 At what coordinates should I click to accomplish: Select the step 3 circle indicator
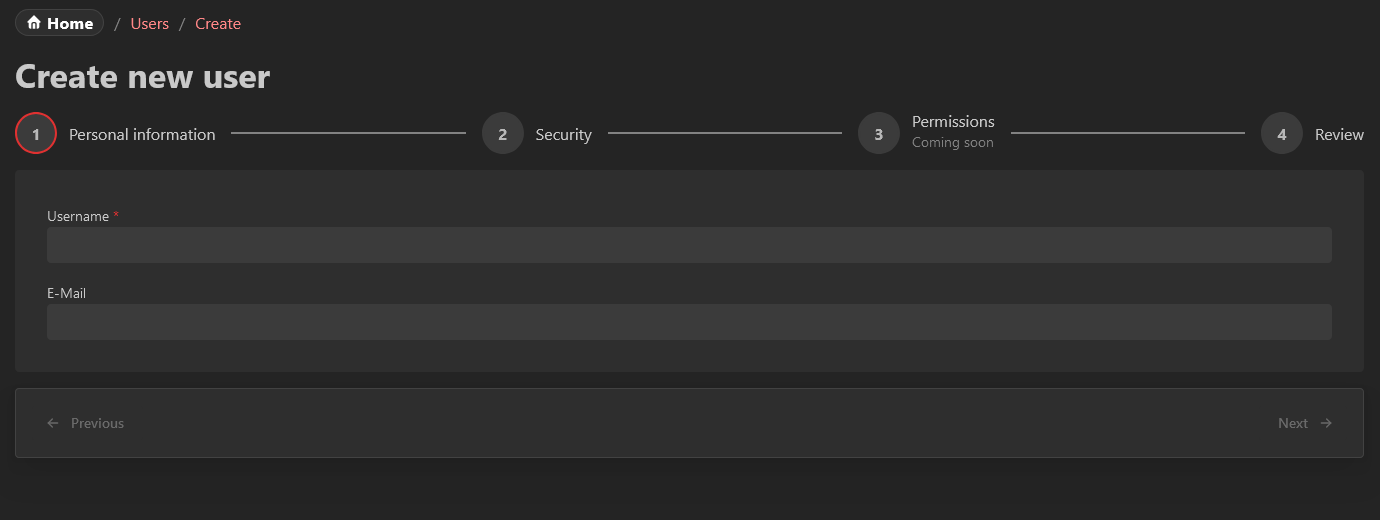click(879, 134)
